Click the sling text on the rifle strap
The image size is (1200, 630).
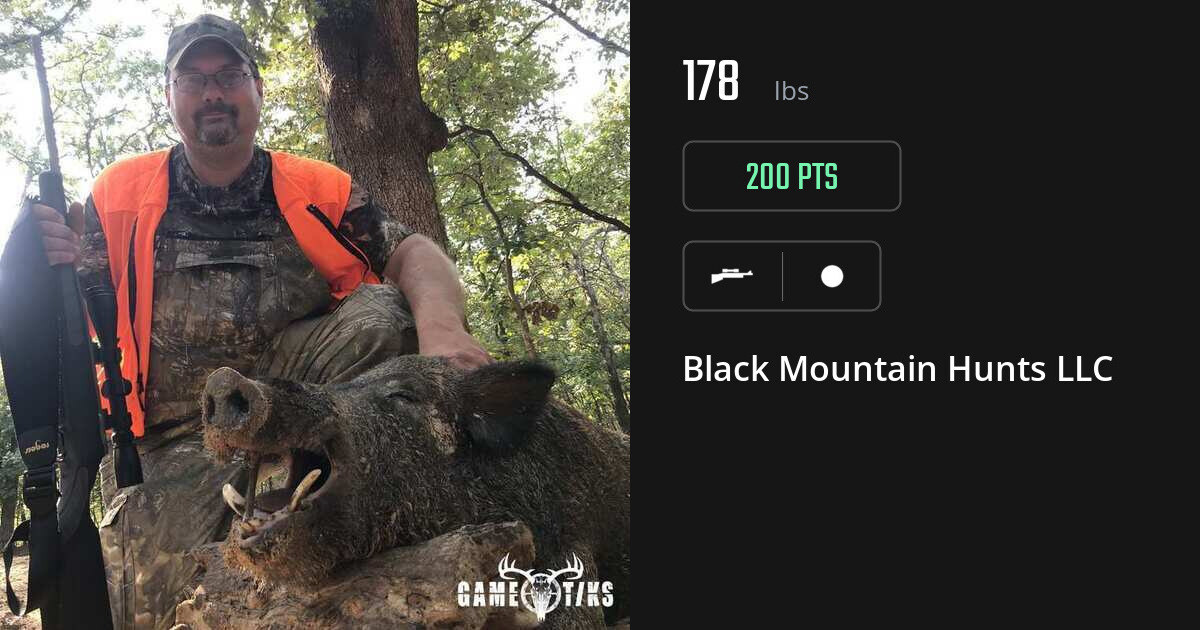[x=37, y=445]
